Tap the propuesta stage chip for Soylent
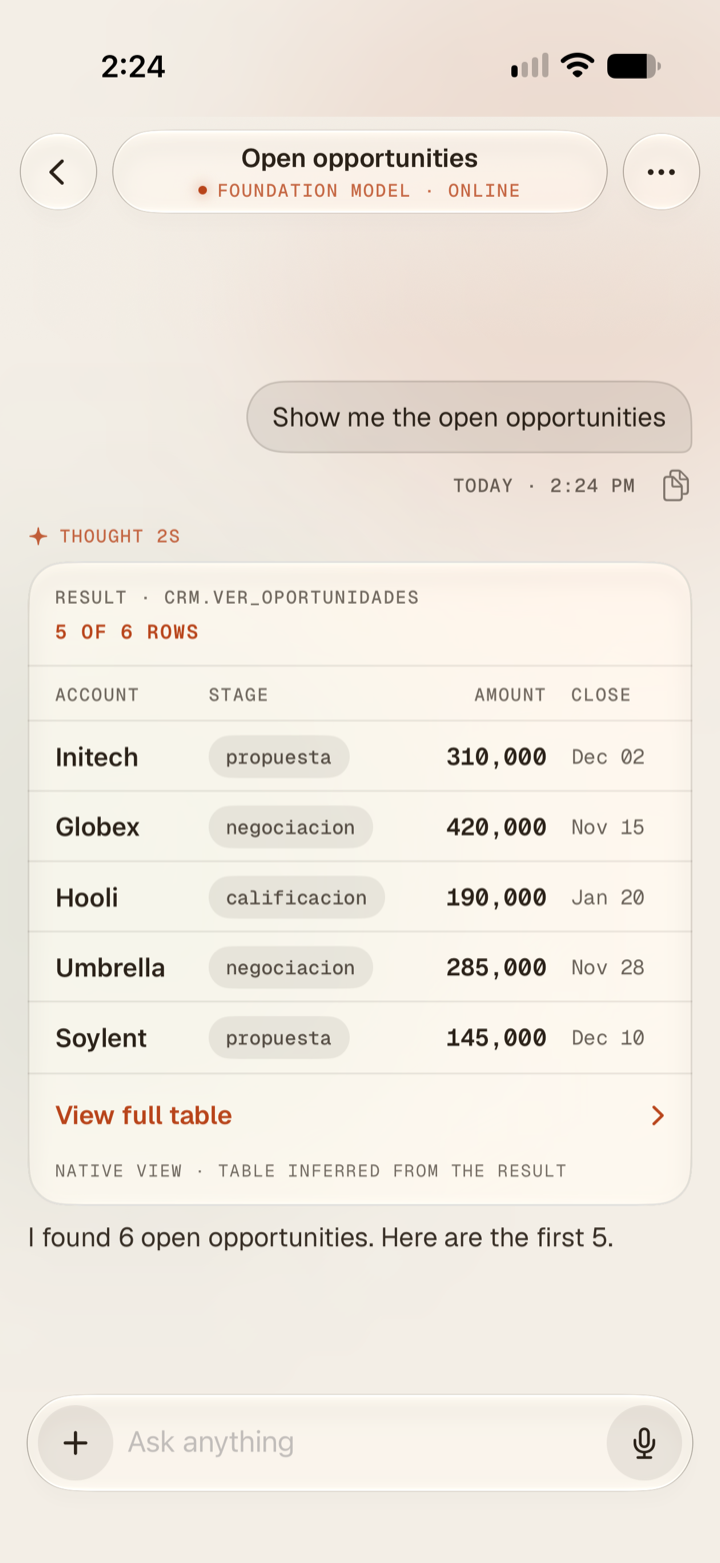Viewport: 720px width, 1563px height. click(279, 1038)
